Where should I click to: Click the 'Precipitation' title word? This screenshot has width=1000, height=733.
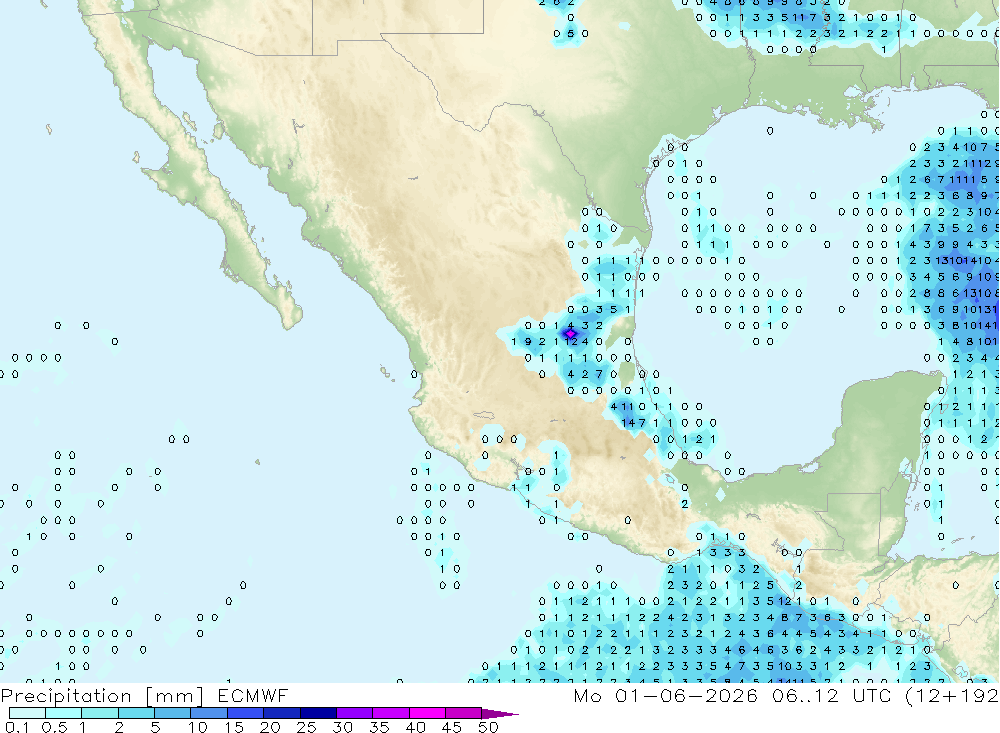point(66,696)
